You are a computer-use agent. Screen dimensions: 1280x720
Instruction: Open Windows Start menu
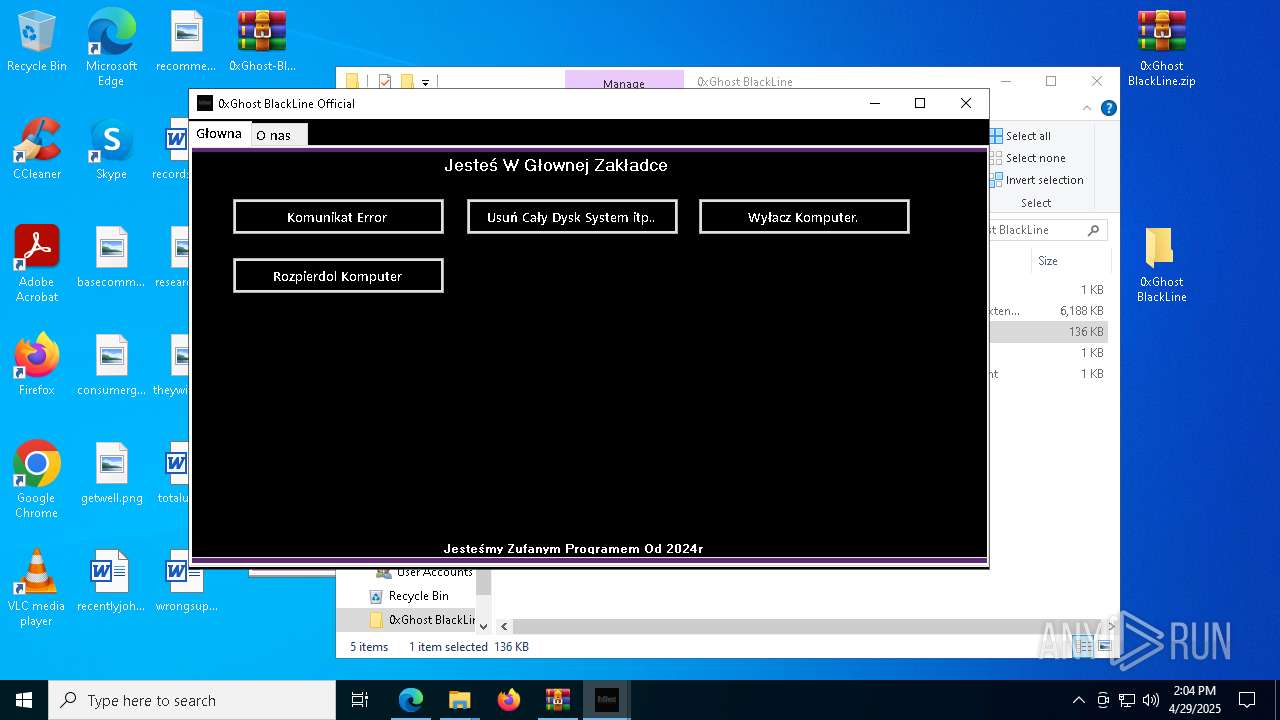[24, 700]
